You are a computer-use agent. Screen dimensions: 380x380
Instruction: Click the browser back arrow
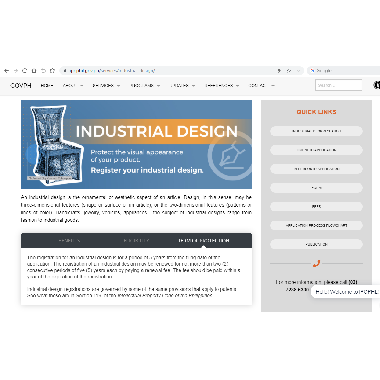pyautogui.click(x=6, y=71)
